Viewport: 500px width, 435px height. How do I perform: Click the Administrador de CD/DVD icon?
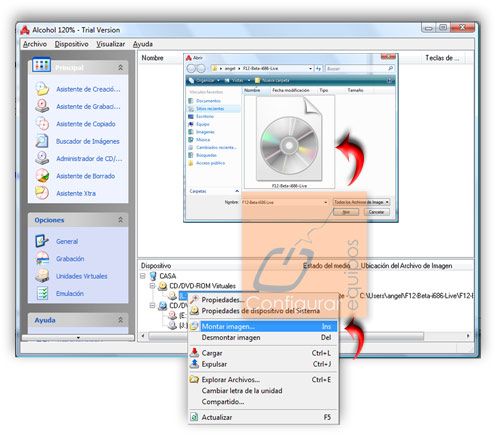click(42, 158)
